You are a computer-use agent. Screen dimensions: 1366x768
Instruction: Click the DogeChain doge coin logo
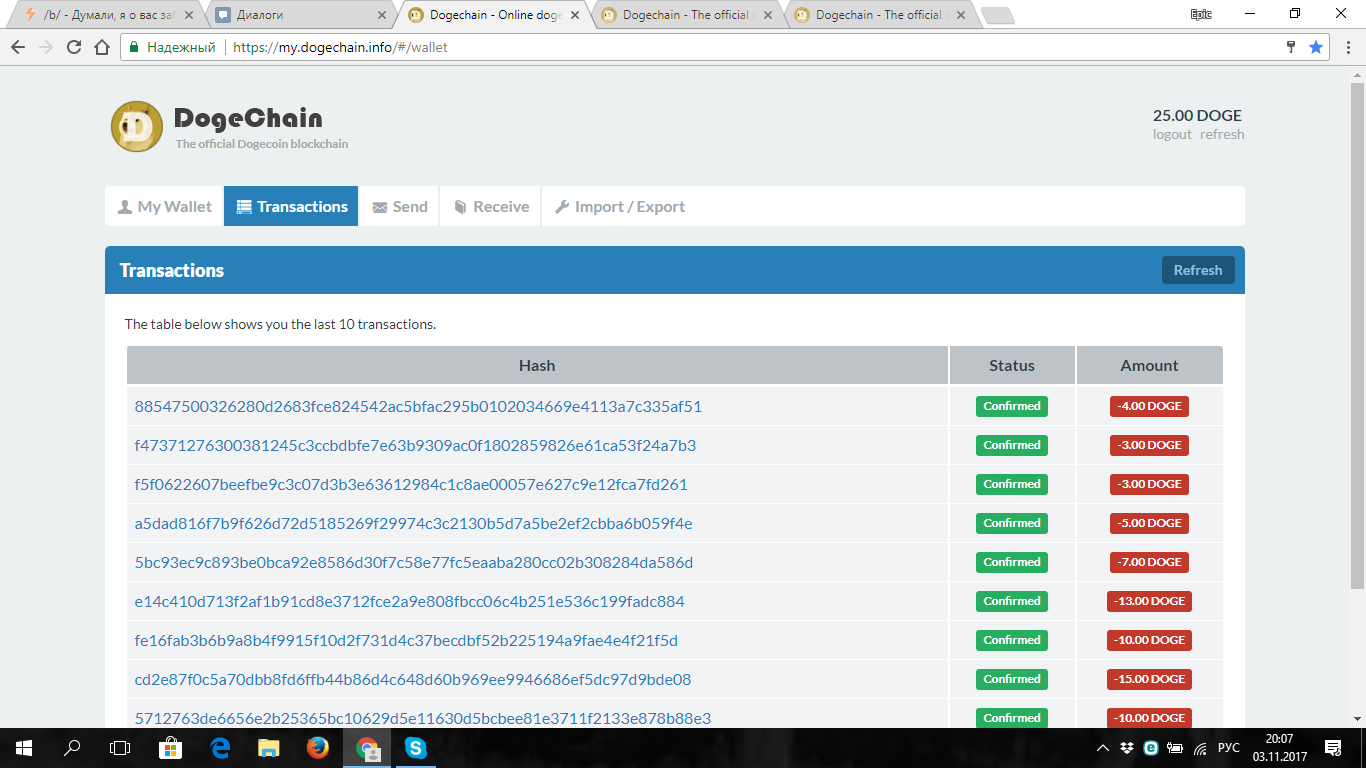click(x=136, y=127)
